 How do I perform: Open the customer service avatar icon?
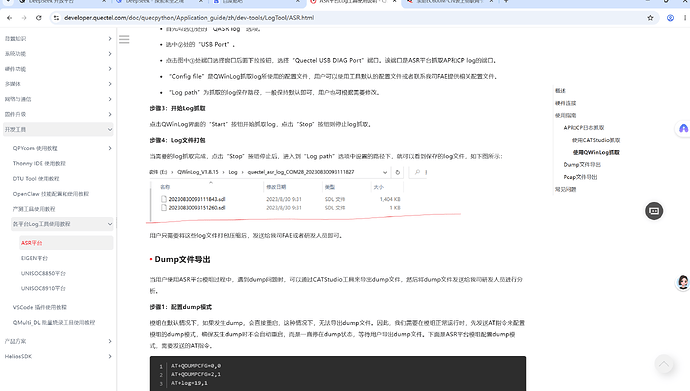coord(683,282)
